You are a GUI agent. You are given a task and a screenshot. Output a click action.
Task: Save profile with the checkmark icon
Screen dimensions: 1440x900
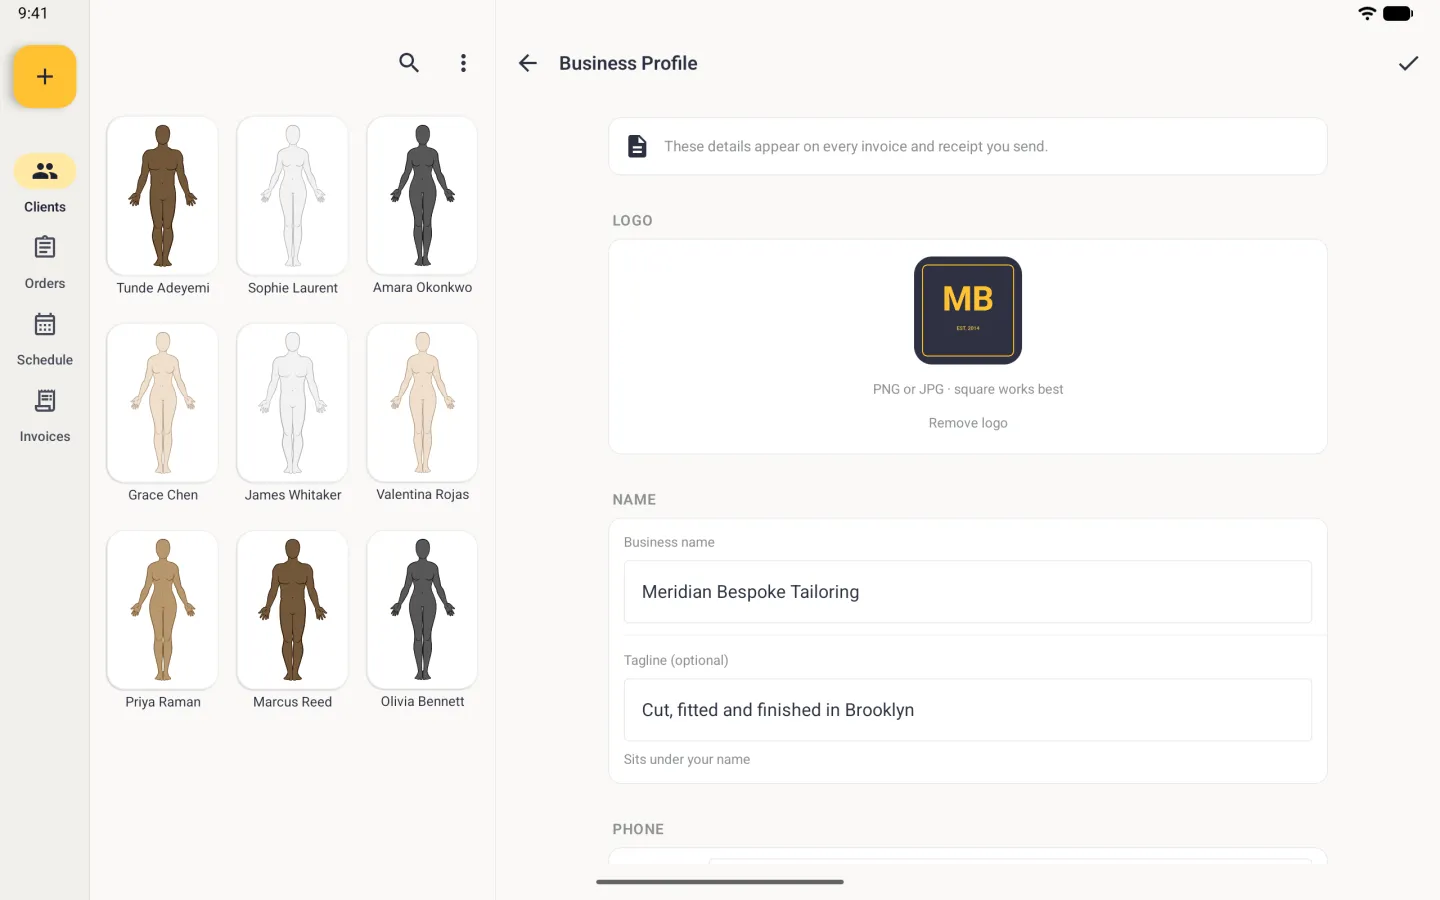point(1408,63)
